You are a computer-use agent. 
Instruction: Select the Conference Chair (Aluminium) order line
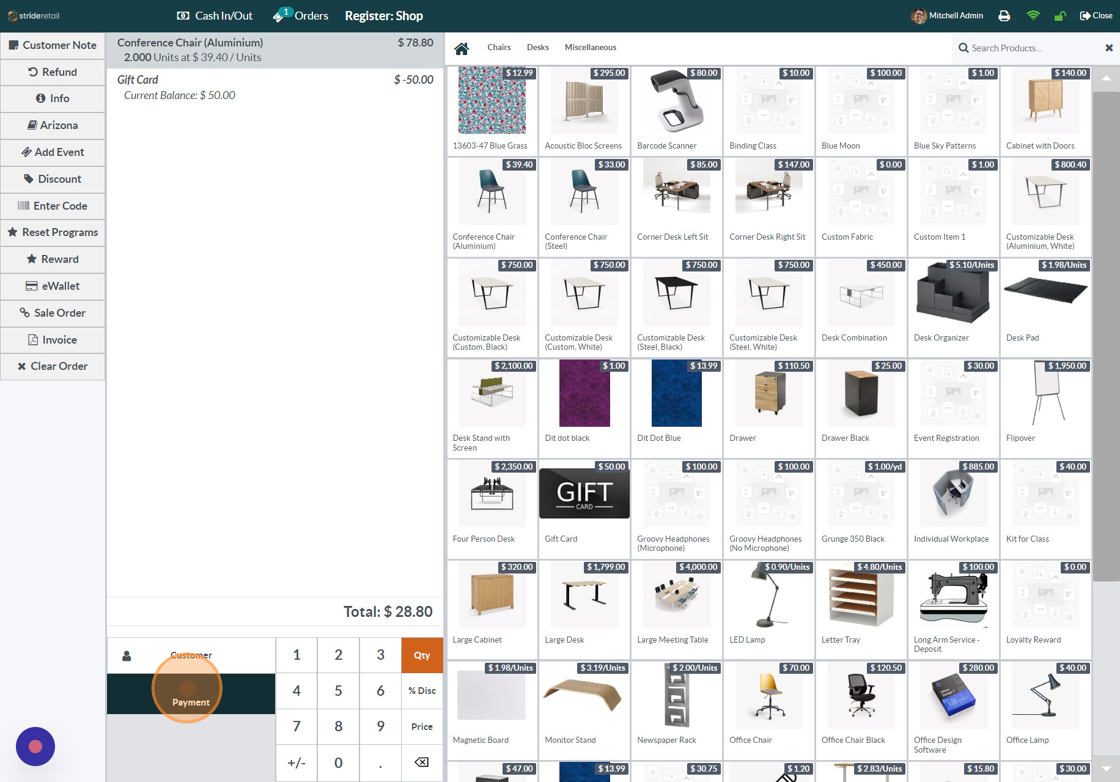click(x=275, y=50)
